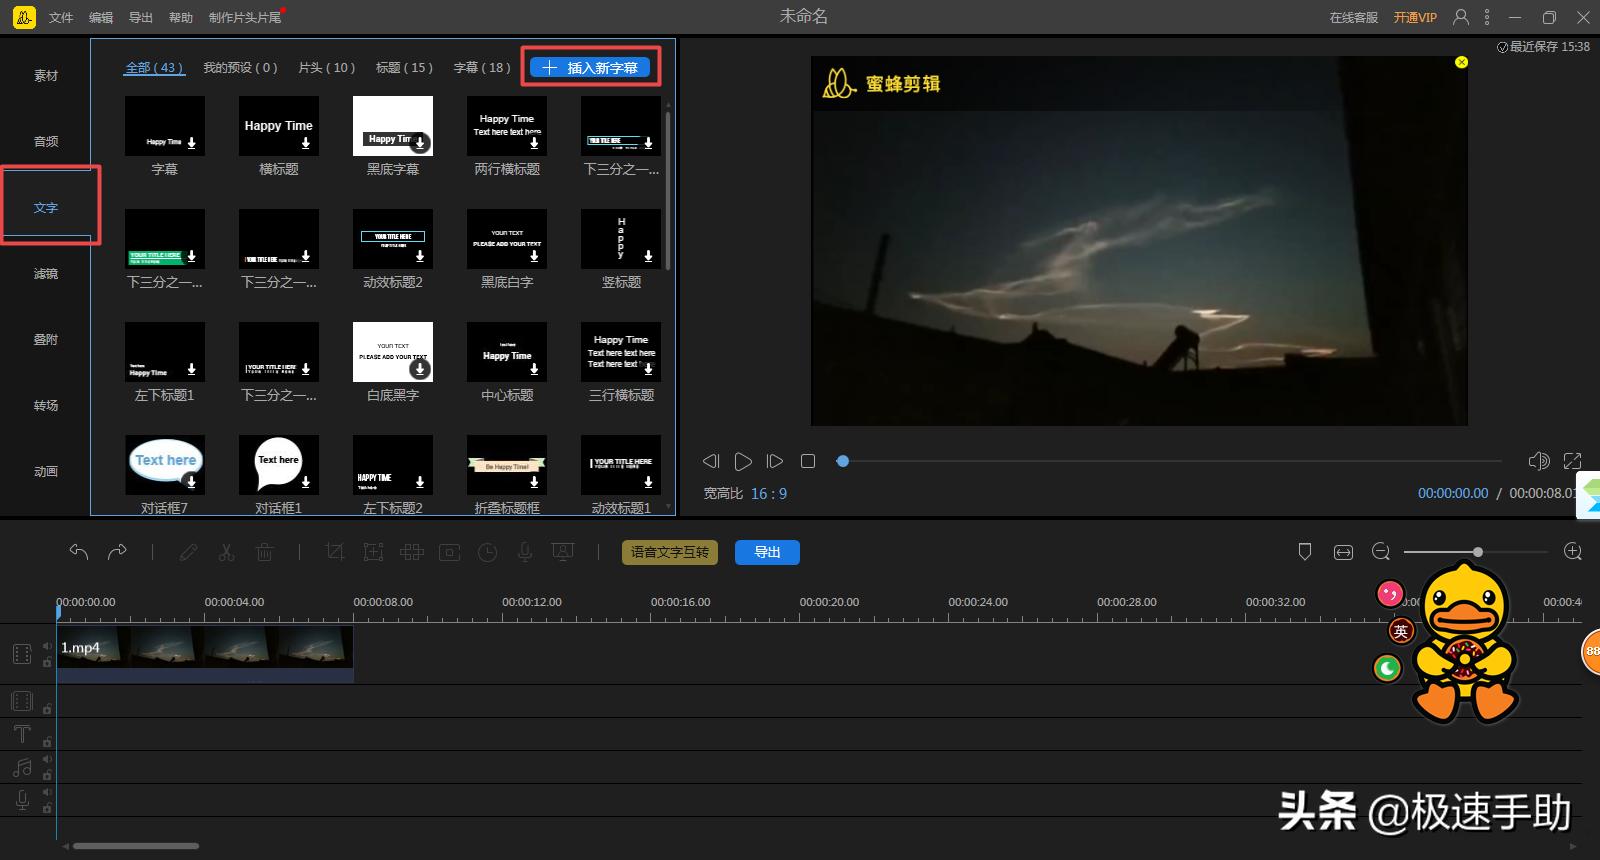Image resolution: width=1600 pixels, height=860 pixels.
Task: Click the trash delete icon
Action: (x=264, y=552)
